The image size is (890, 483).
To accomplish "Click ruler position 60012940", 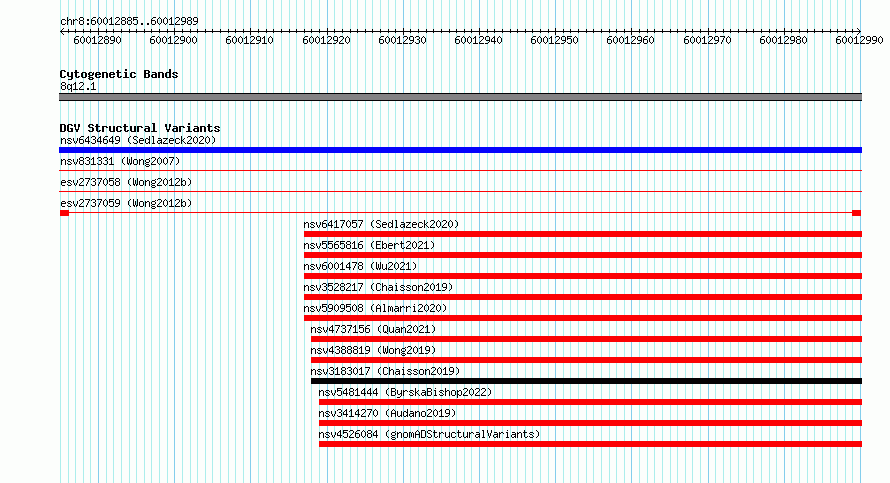I will (478, 40).
